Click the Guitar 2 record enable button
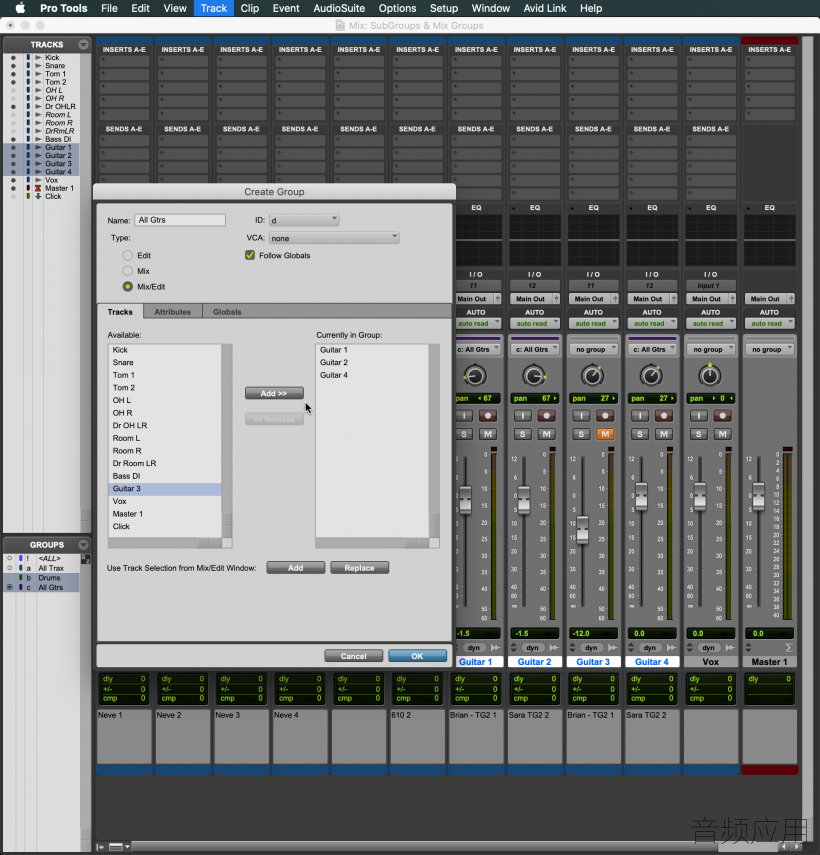Viewport: 820px width, 855px height. click(546, 416)
